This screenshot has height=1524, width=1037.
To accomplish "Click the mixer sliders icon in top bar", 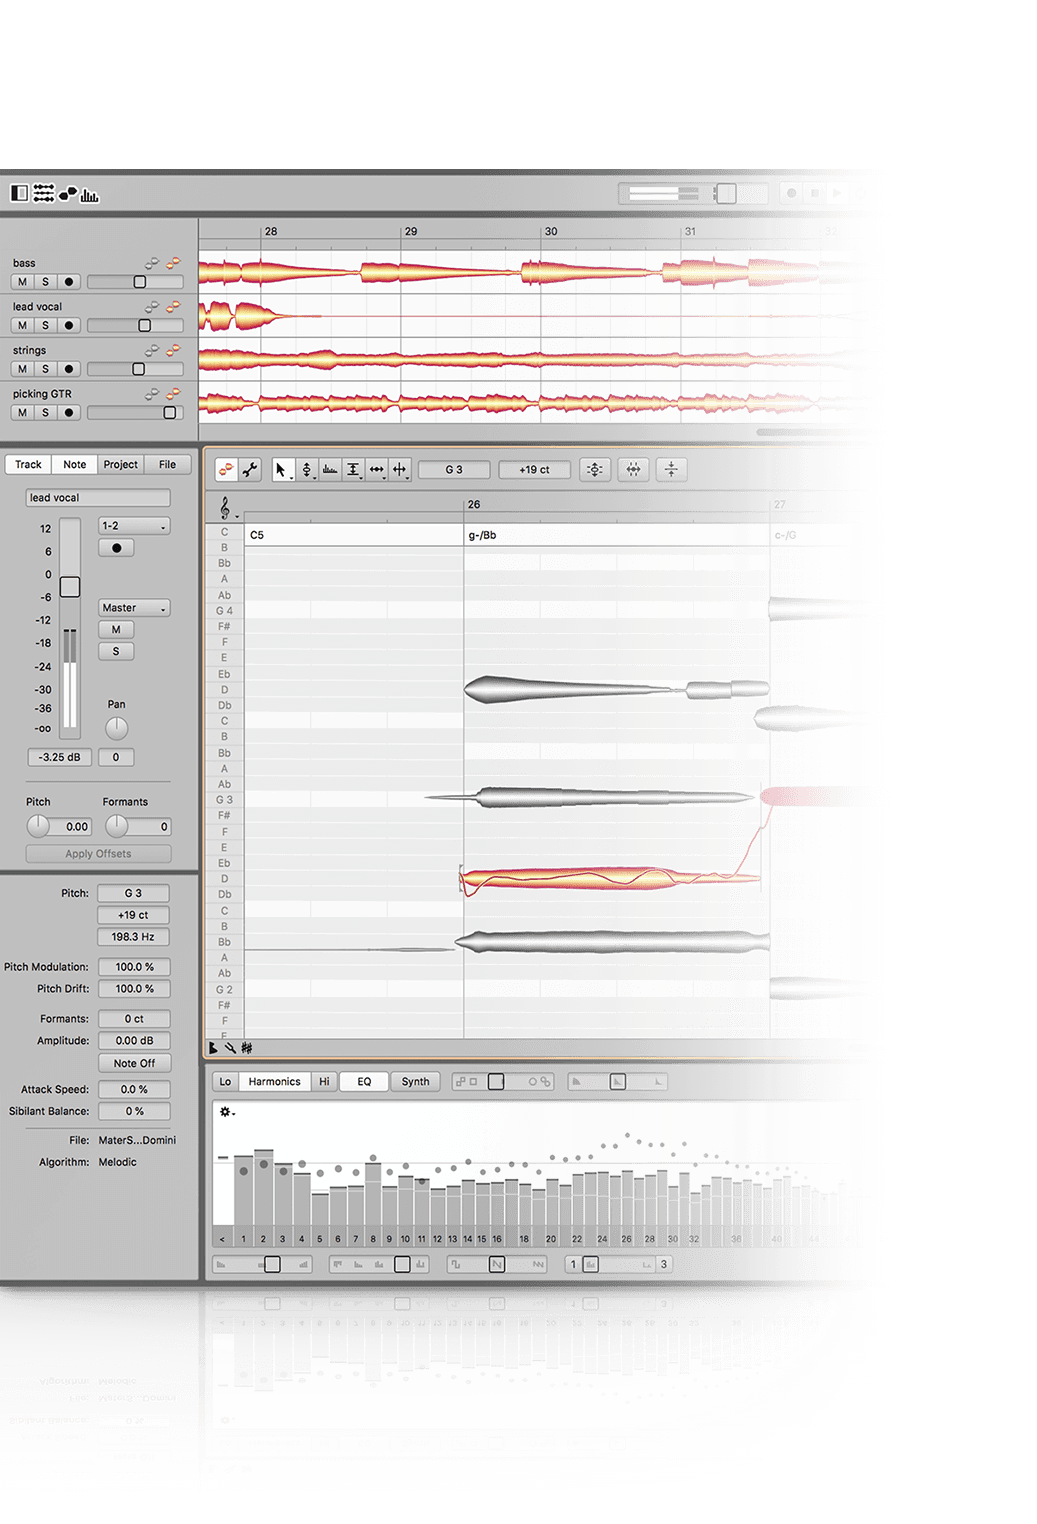I will (x=43, y=194).
